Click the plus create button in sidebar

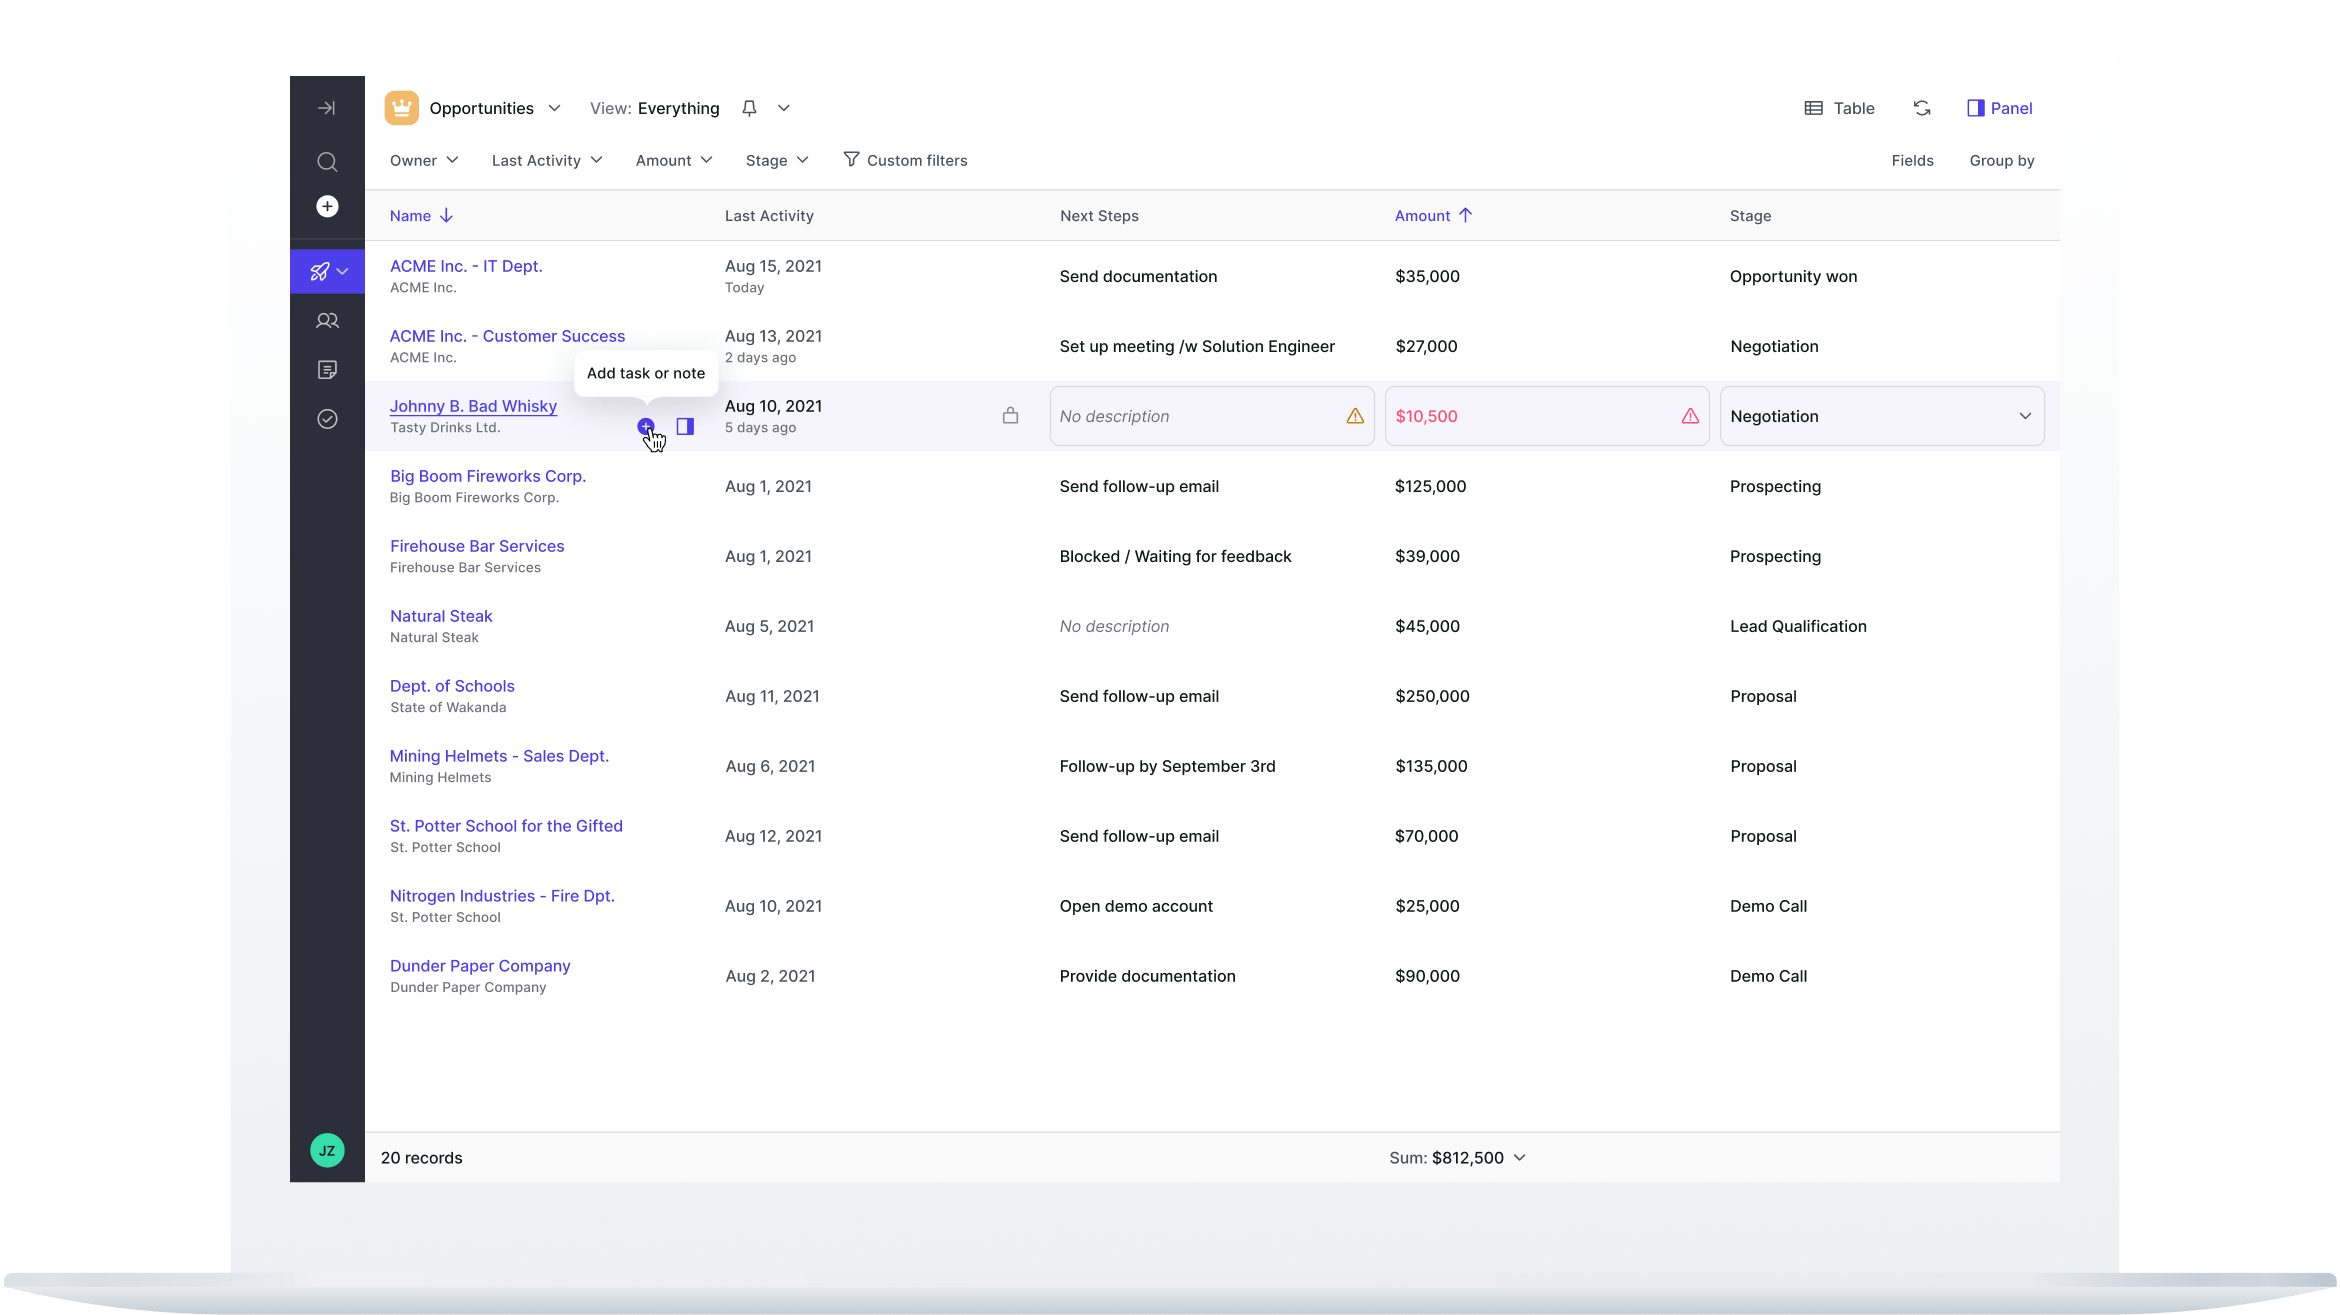coord(327,206)
